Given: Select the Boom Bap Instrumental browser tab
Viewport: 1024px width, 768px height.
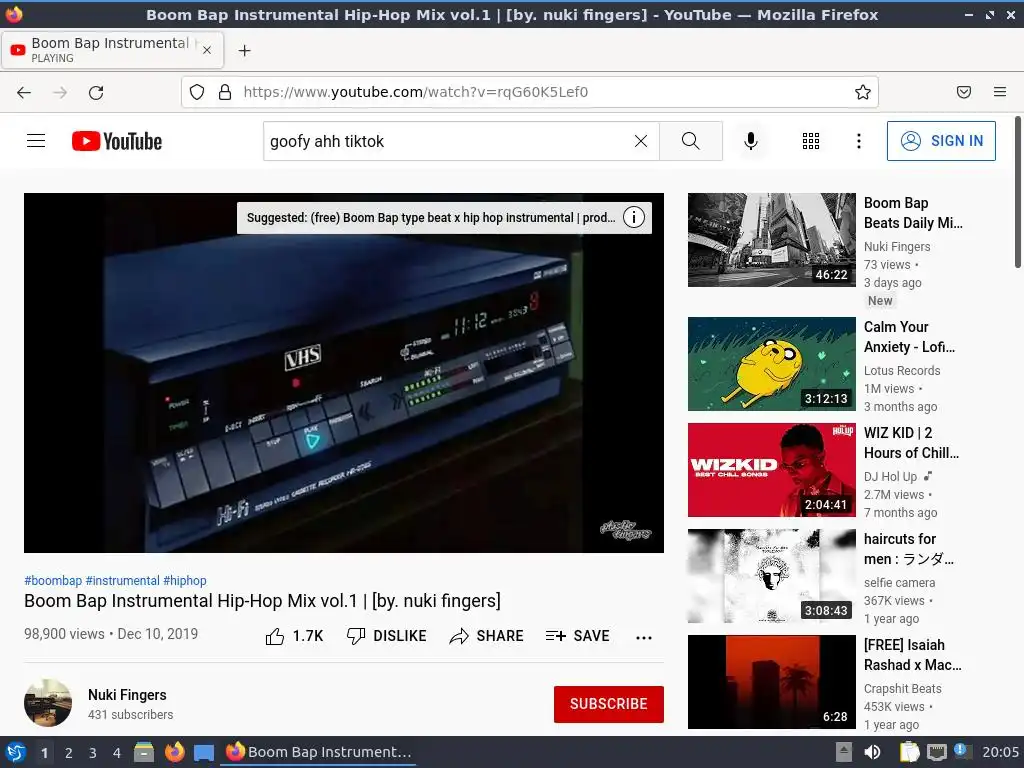Looking at the screenshot, I should coord(112,50).
